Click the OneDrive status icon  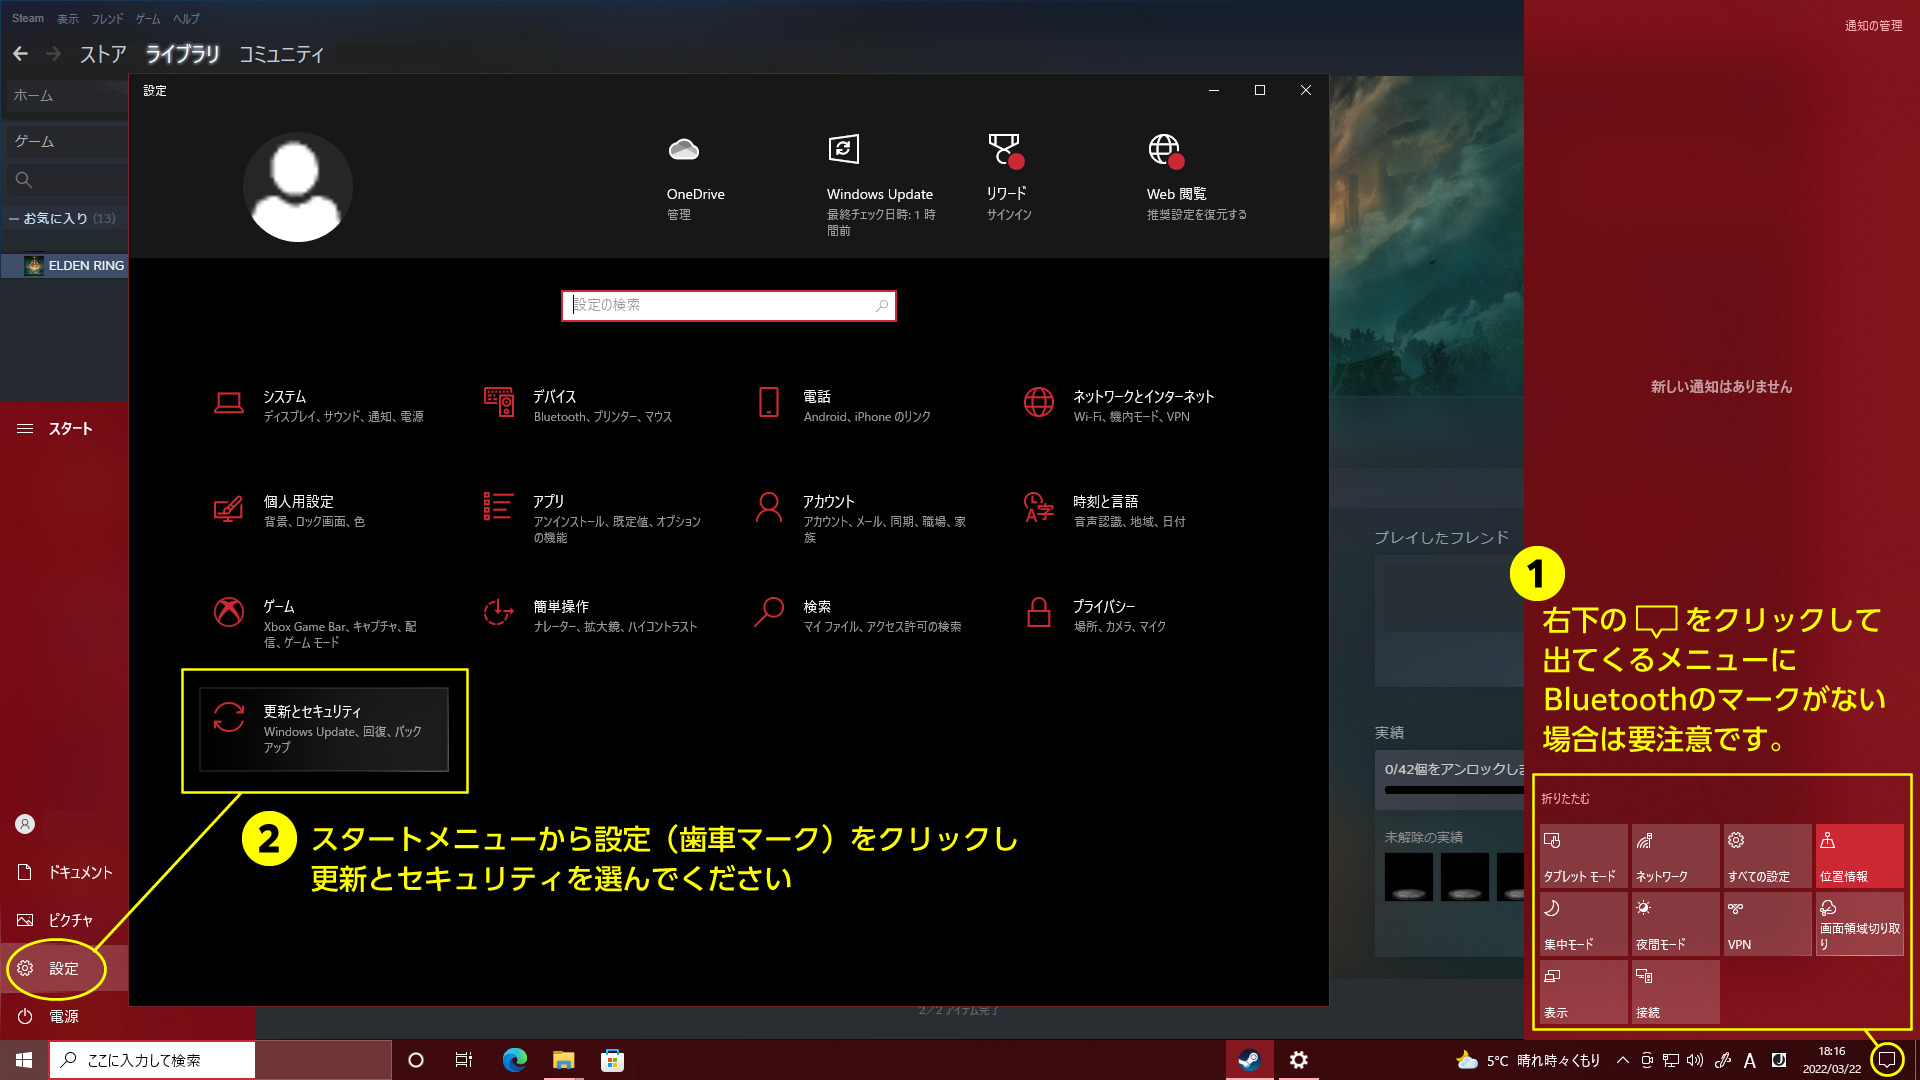coord(684,150)
